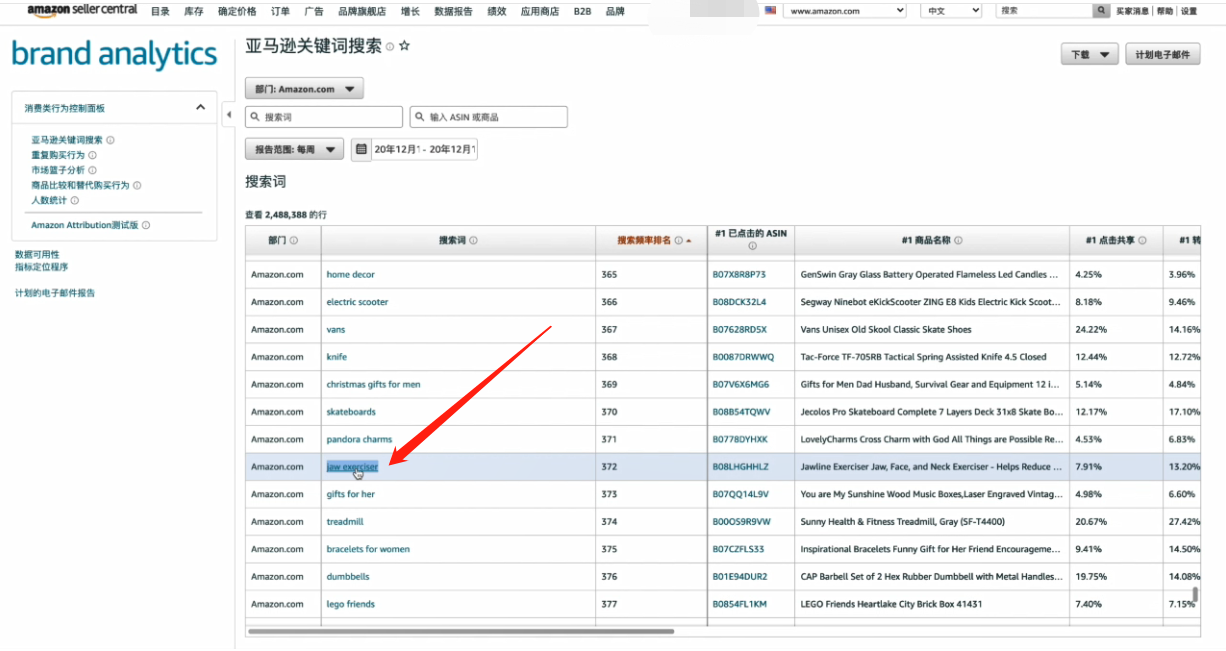Click info icon under #1 已点击的 ASIN header
This screenshot has width=1226, height=651.
tap(752, 246)
